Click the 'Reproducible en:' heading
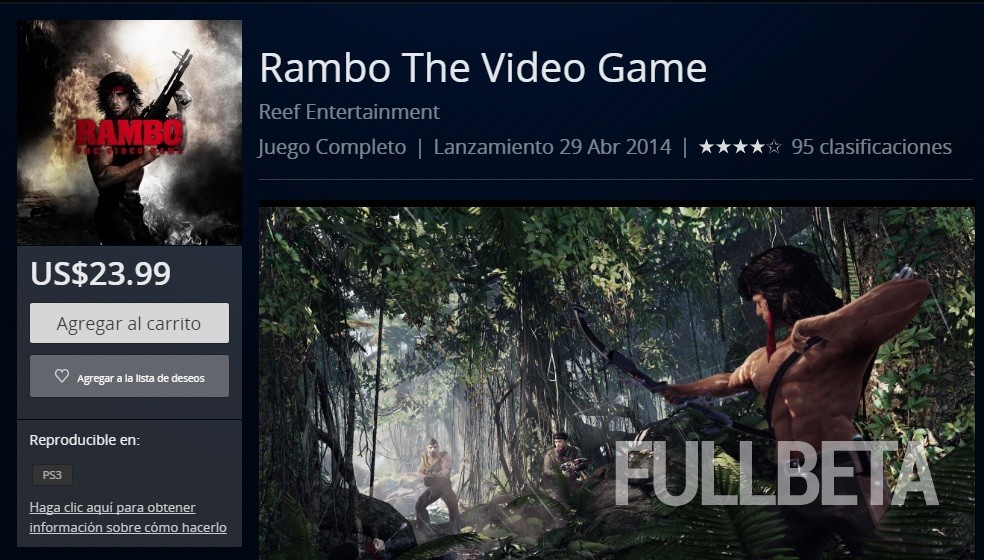The height and width of the screenshot is (560, 984). pos(85,440)
